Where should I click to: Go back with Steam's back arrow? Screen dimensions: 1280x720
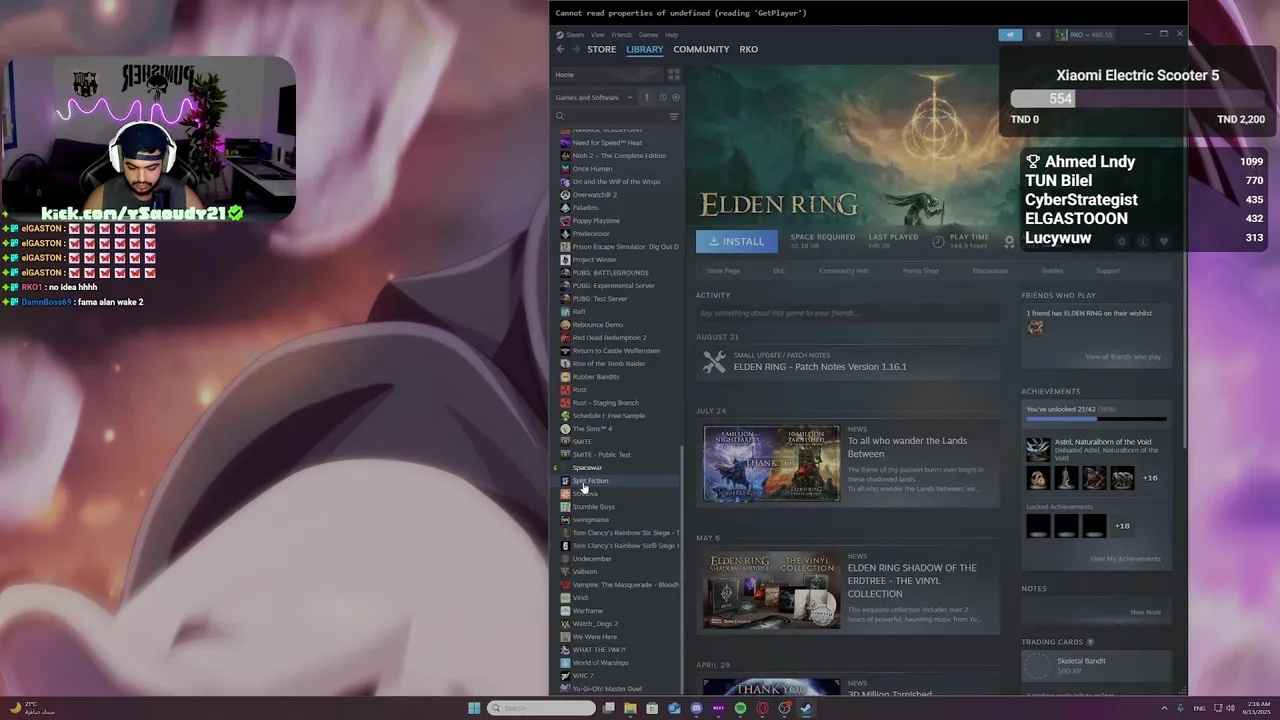[560, 49]
